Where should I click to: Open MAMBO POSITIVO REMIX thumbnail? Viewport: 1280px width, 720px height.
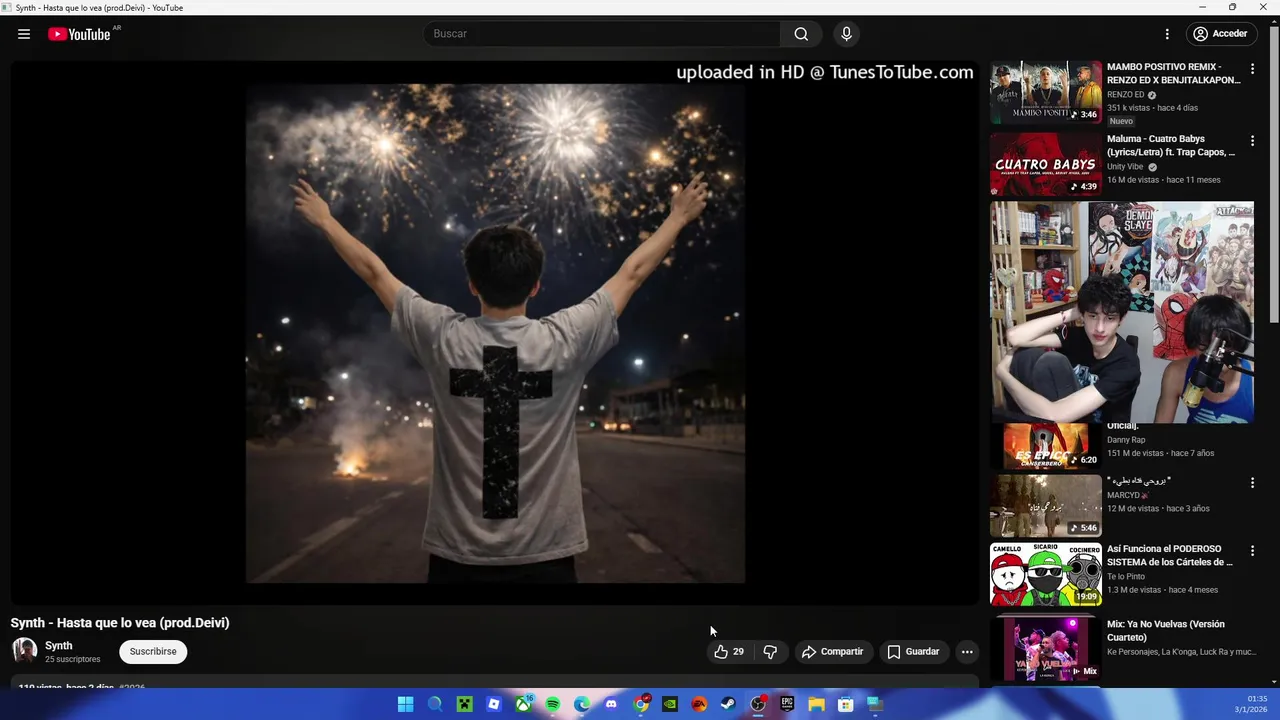(x=1046, y=92)
